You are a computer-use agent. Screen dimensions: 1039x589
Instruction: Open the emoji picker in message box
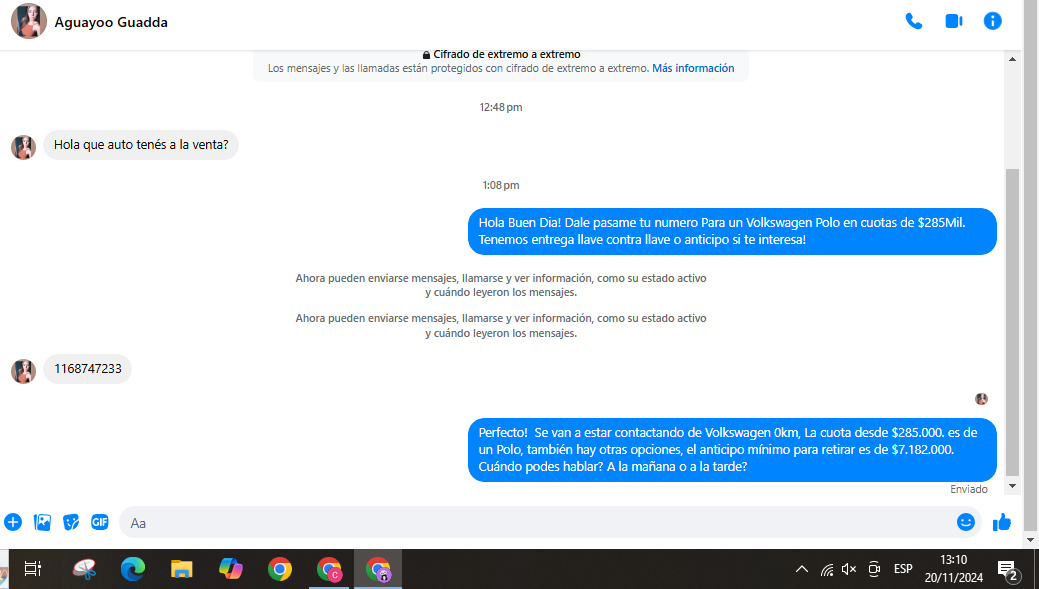[x=965, y=522]
